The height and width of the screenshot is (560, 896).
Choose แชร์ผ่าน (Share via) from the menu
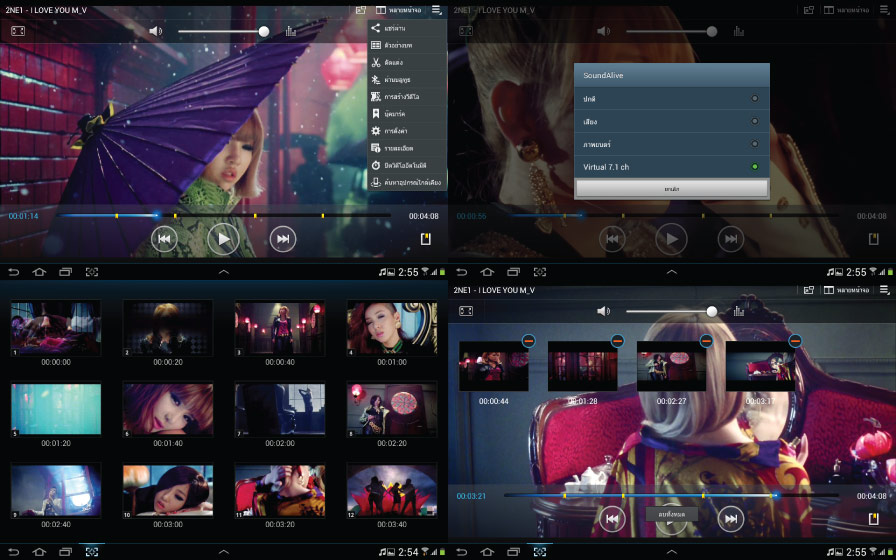coord(407,28)
